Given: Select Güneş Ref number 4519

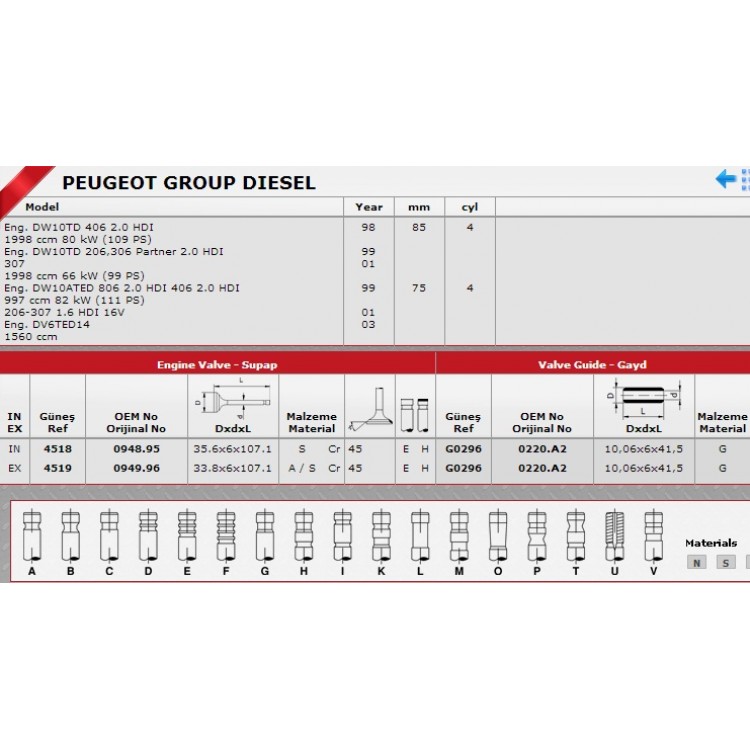Looking at the screenshot, I should (57, 468).
